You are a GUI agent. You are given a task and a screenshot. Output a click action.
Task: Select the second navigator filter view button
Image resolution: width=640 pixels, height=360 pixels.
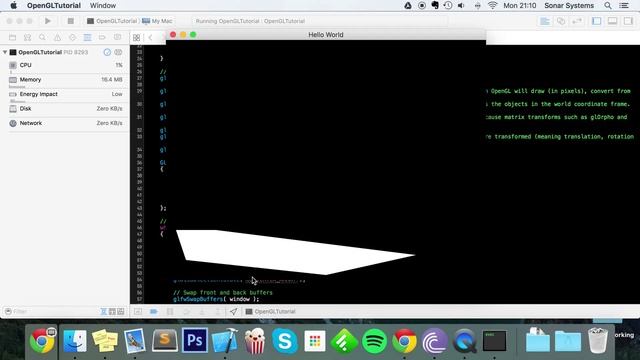coord(112,311)
